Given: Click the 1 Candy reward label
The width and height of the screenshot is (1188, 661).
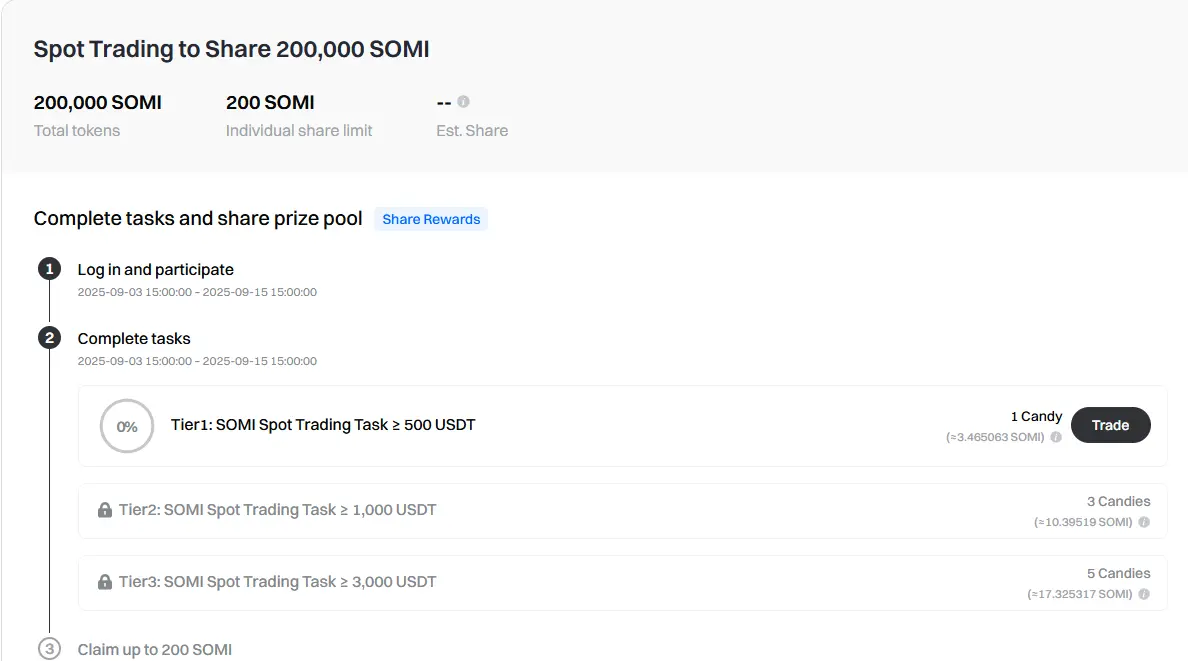Looking at the screenshot, I should coord(1036,416).
